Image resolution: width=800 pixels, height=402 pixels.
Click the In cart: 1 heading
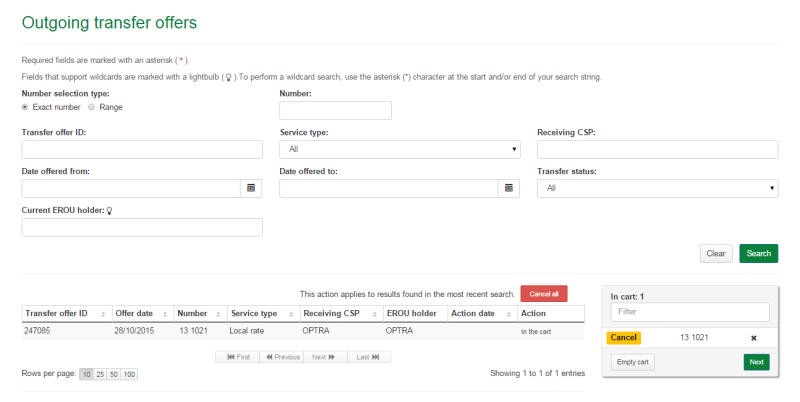click(627, 296)
